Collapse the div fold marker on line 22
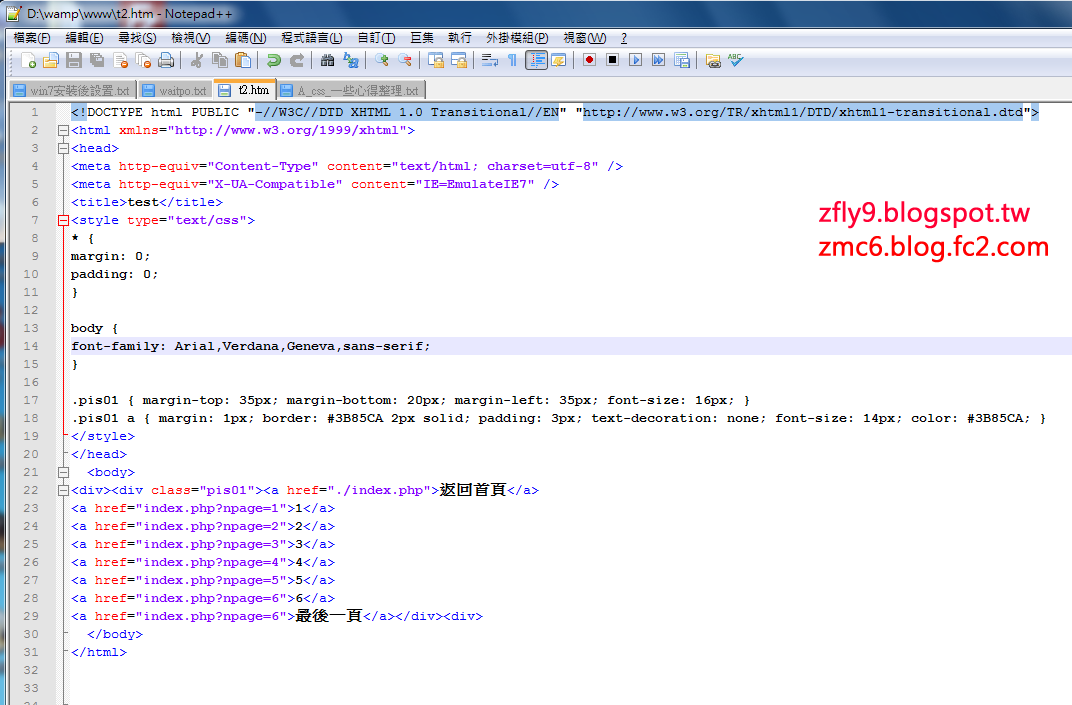 click(x=63, y=490)
